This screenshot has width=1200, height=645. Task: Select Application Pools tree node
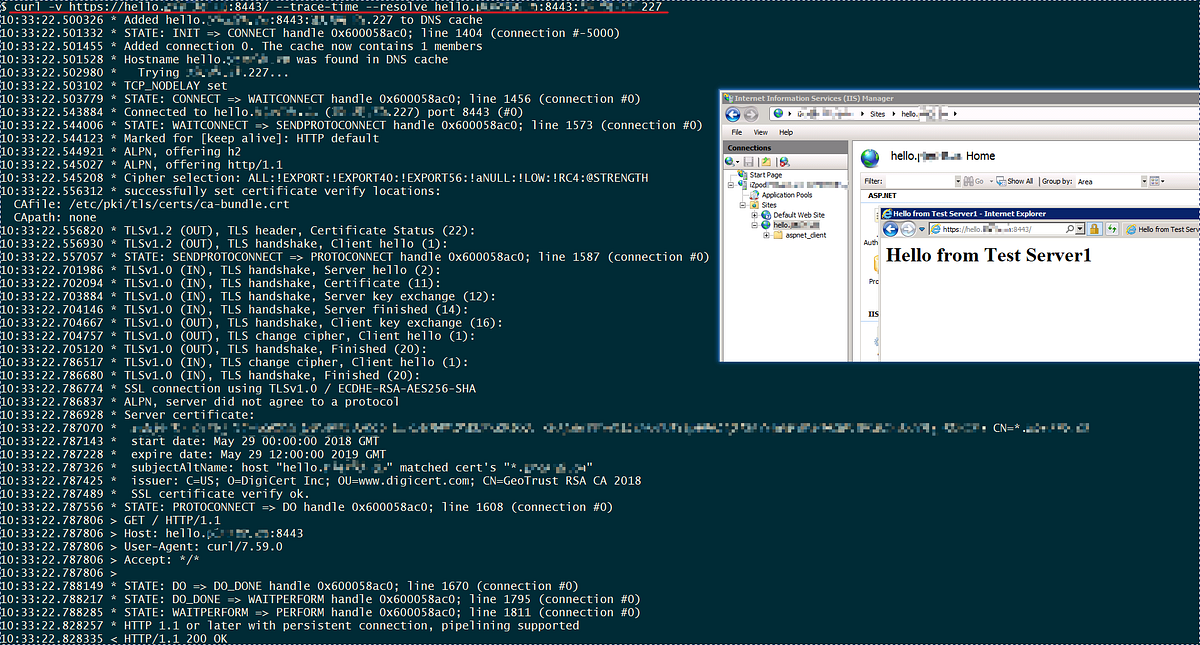[786, 195]
